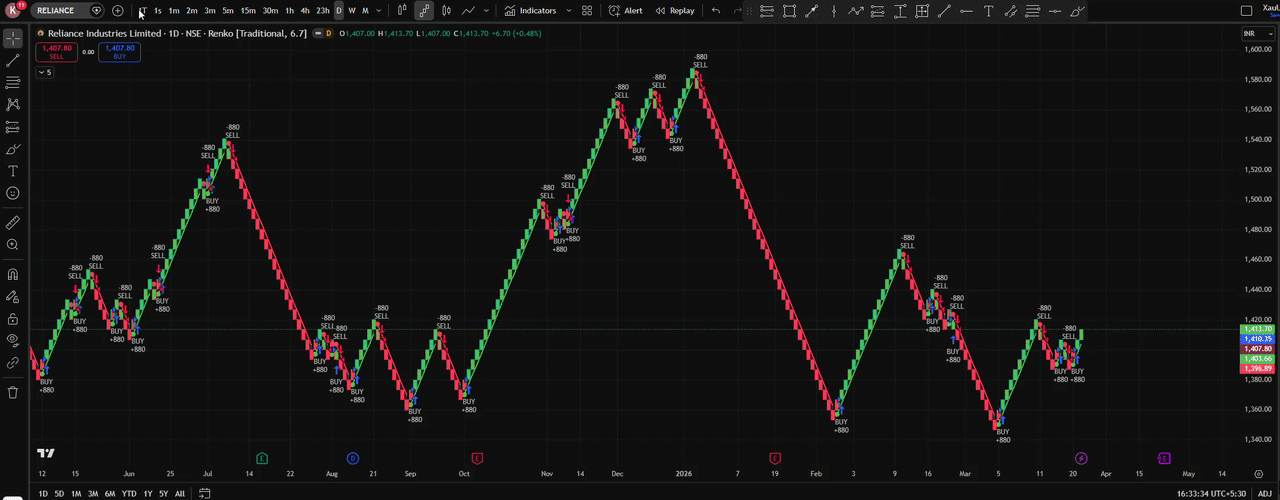Screen dimensions: 1280x500
Task: Select the 15m timeframe
Action: pos(248,11)
